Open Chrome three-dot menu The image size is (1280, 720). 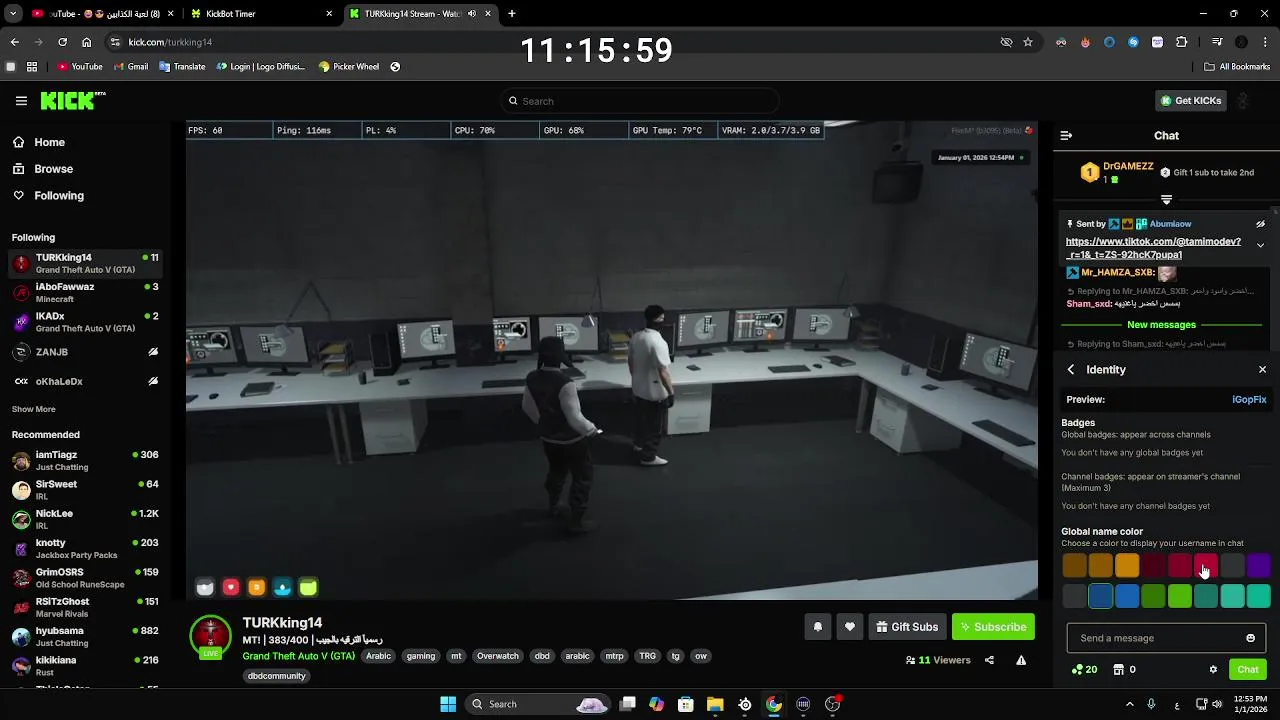pos(1265,42)
